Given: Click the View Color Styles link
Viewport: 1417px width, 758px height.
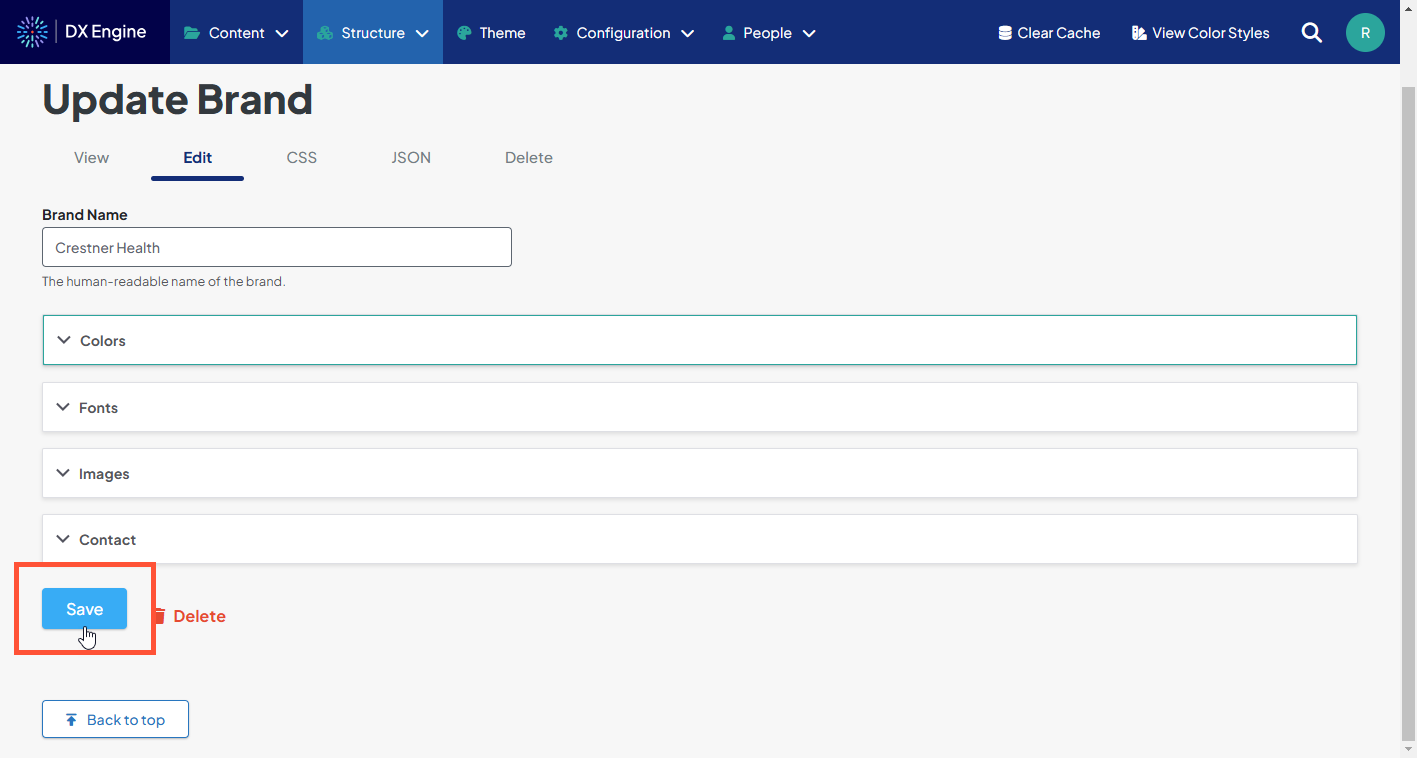Looking at the screenshot, I should 1200,33.
